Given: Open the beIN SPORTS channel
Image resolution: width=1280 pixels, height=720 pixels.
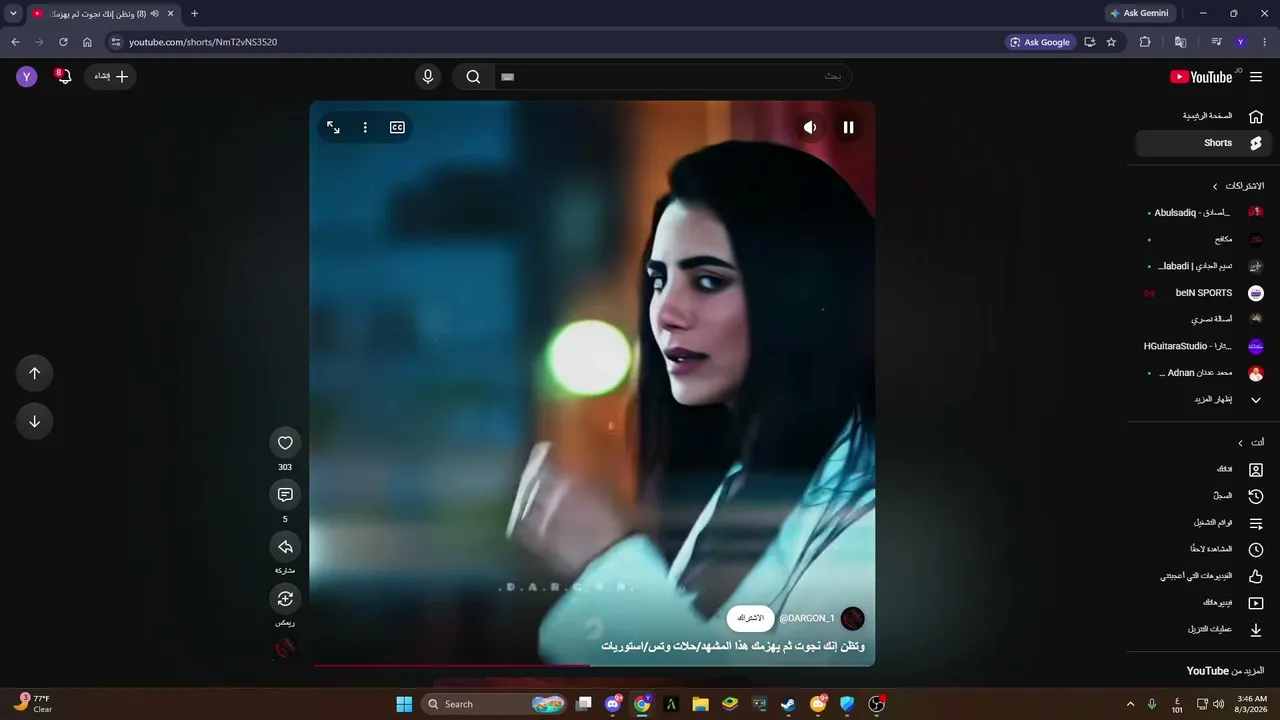Looking at the screenshot, I should coord(1205,293).
